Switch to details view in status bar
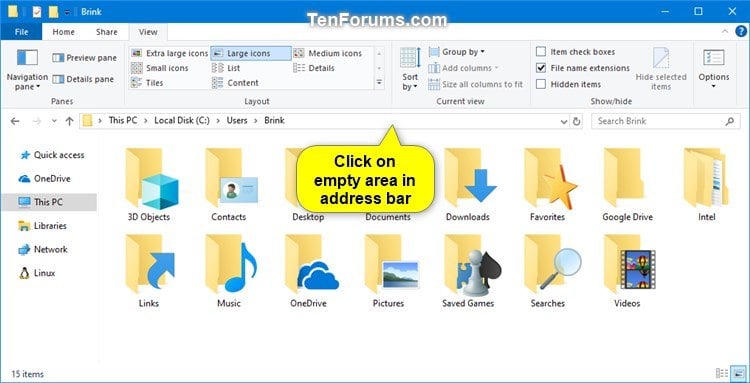The height and width of the screenshot is (383, 750). pyautogui.click(x=721, y=373)
